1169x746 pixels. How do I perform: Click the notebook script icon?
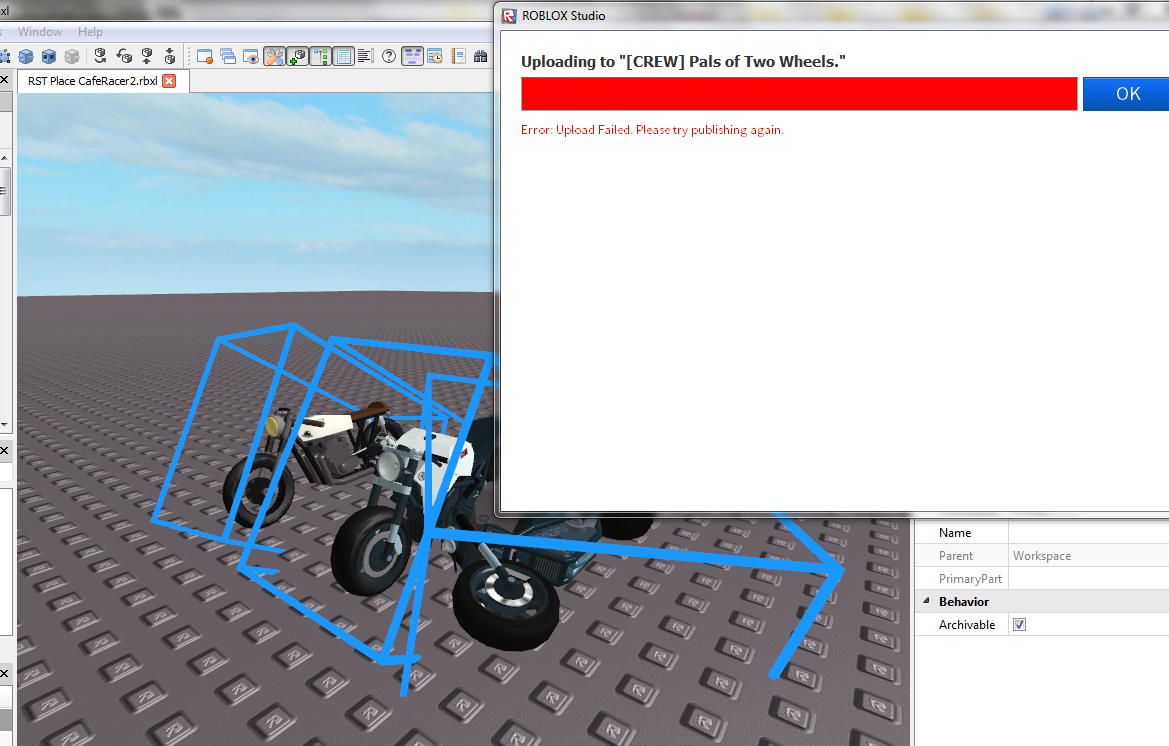click(x=459, y=57)
